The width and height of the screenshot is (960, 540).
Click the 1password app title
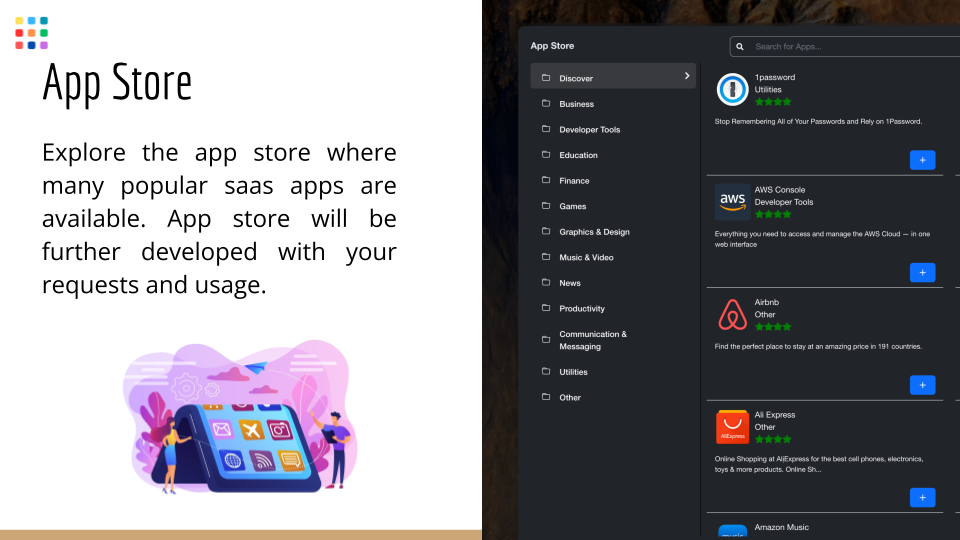(774, 77)
